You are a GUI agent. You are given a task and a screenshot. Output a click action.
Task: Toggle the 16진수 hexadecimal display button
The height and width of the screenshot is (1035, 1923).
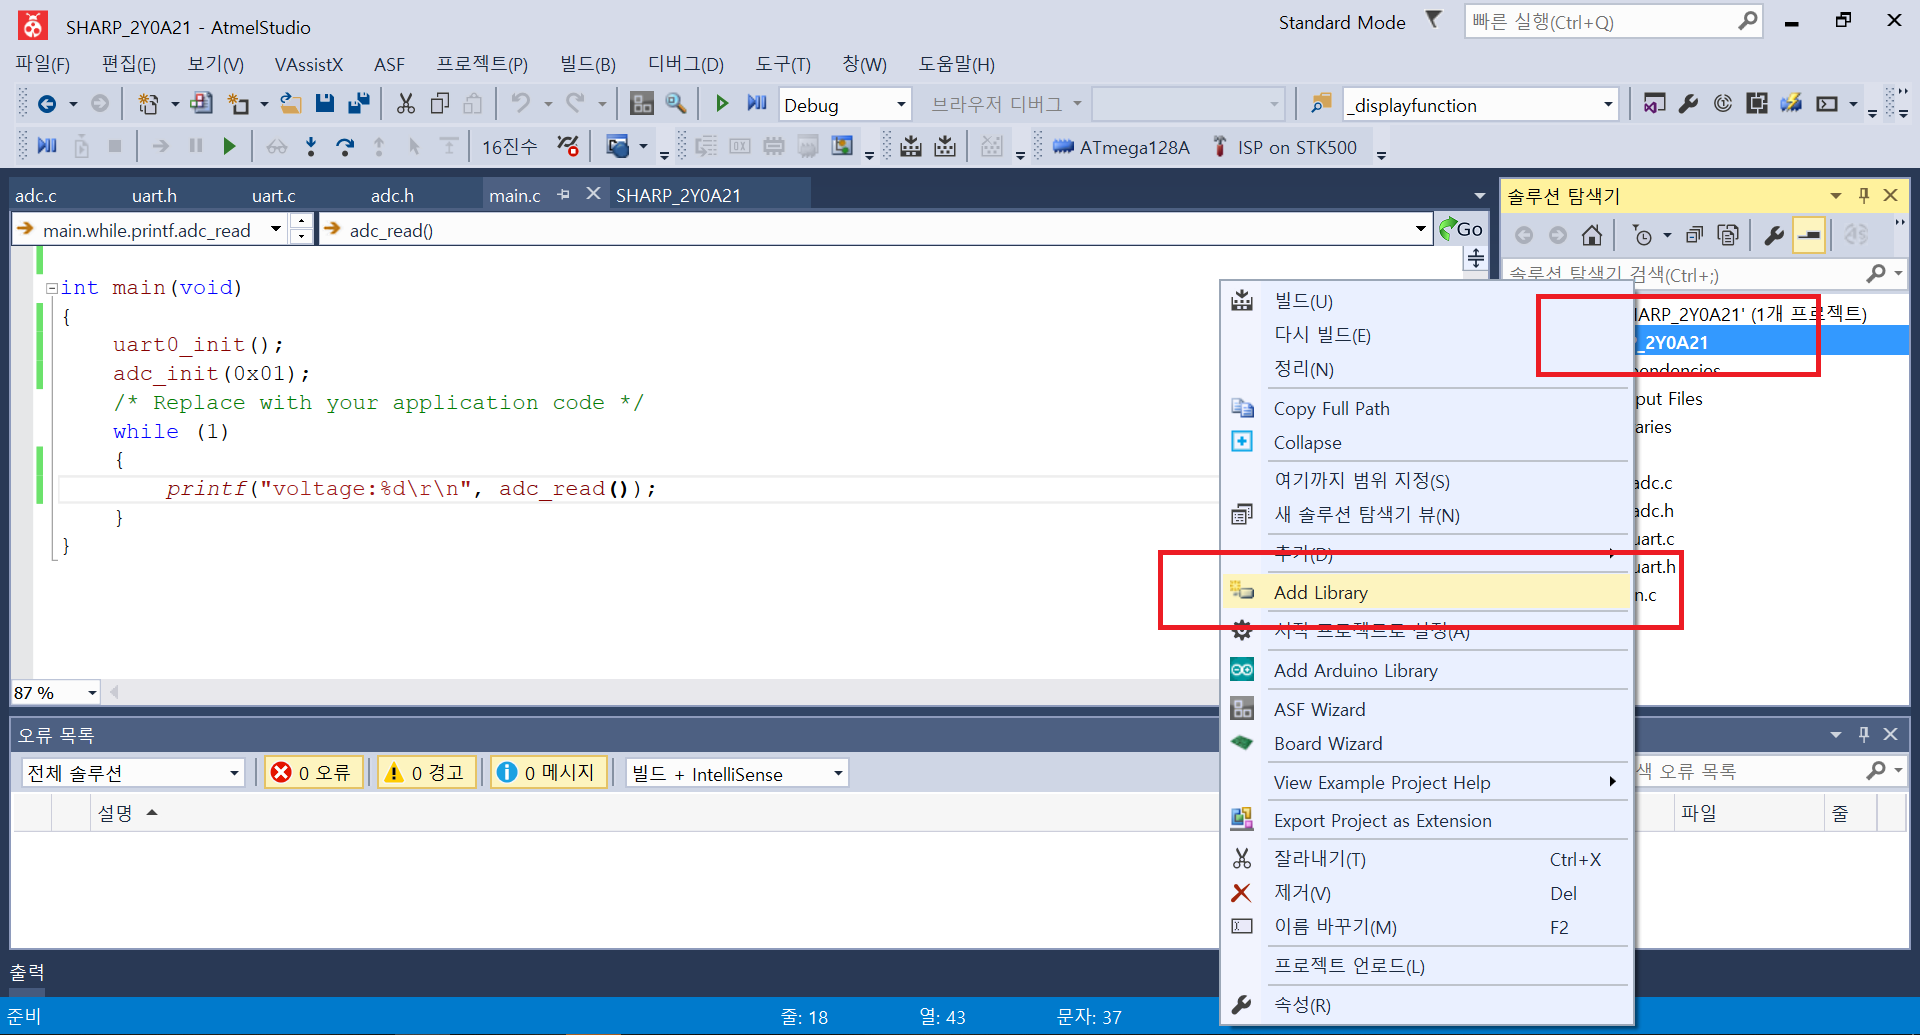(509, 147)
